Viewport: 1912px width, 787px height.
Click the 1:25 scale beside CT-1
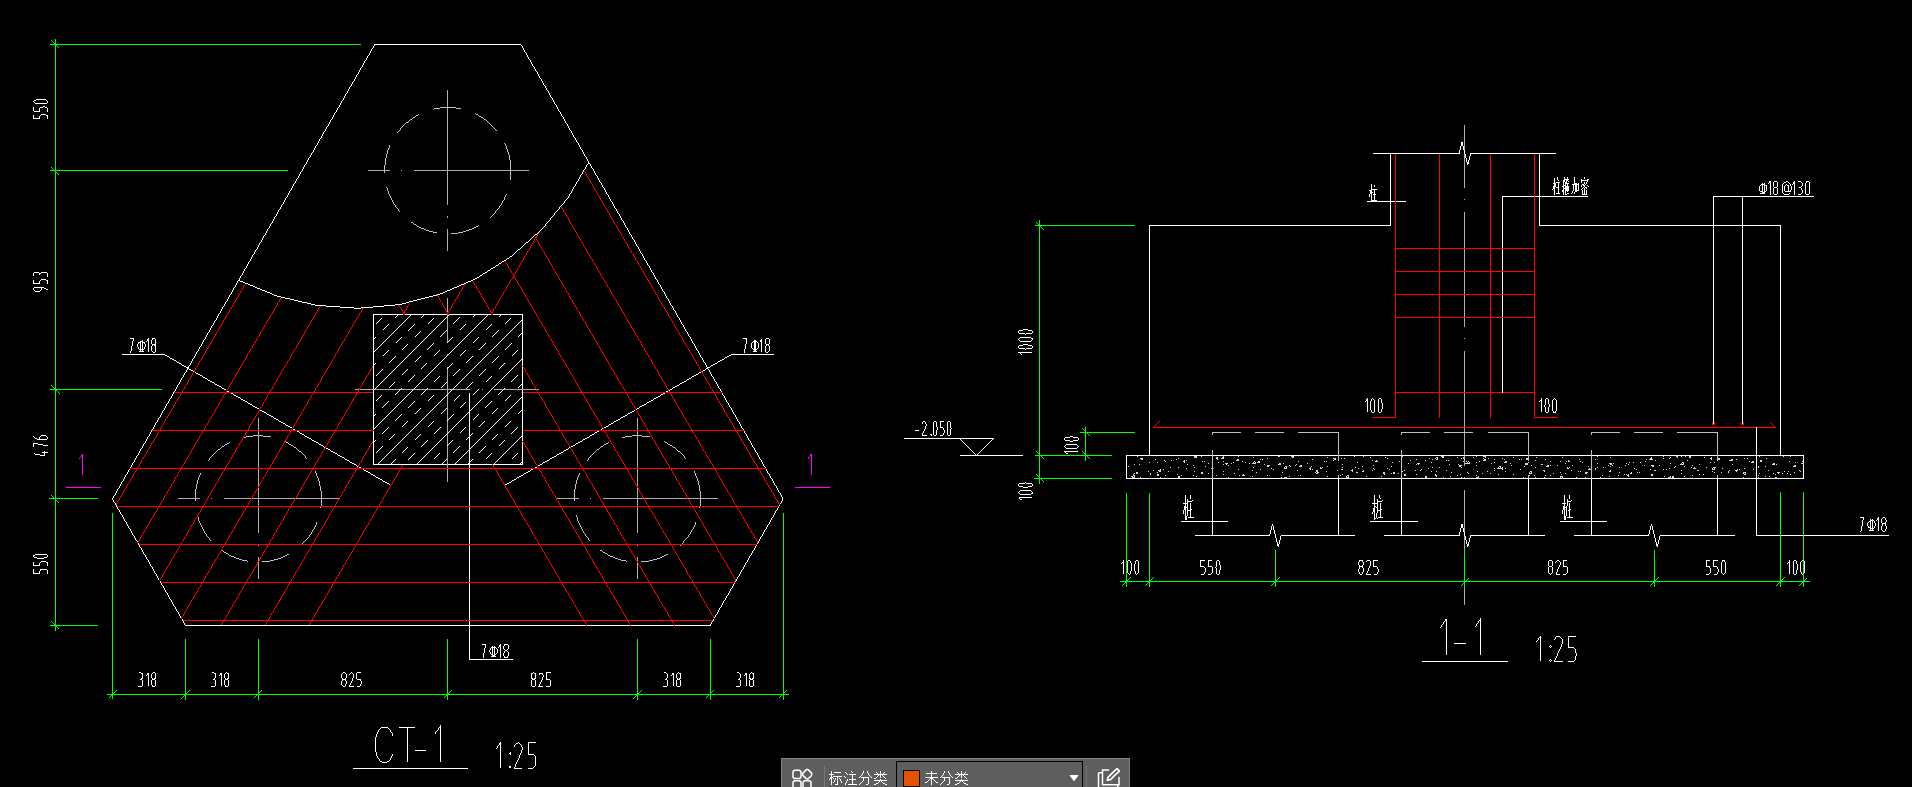click(516, 755)
